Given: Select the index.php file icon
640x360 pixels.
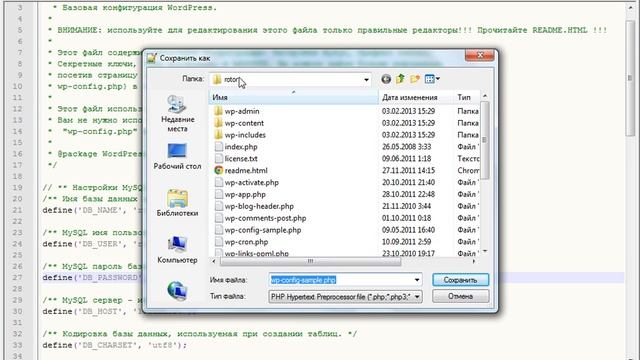Looking at the screenshot, I should [219, 147].
